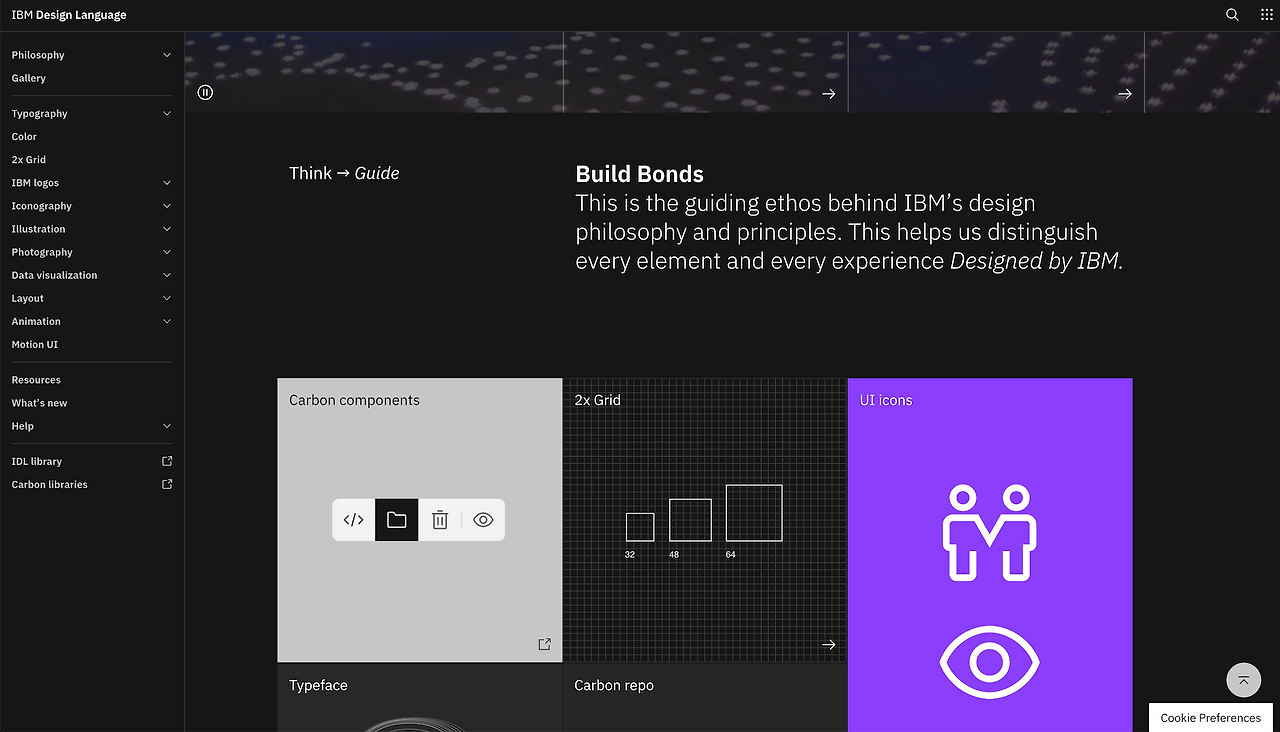Expand the IBM logos chevron
Image resolution: width=1280 pixels, height=732 pixels.
(167, 183)
